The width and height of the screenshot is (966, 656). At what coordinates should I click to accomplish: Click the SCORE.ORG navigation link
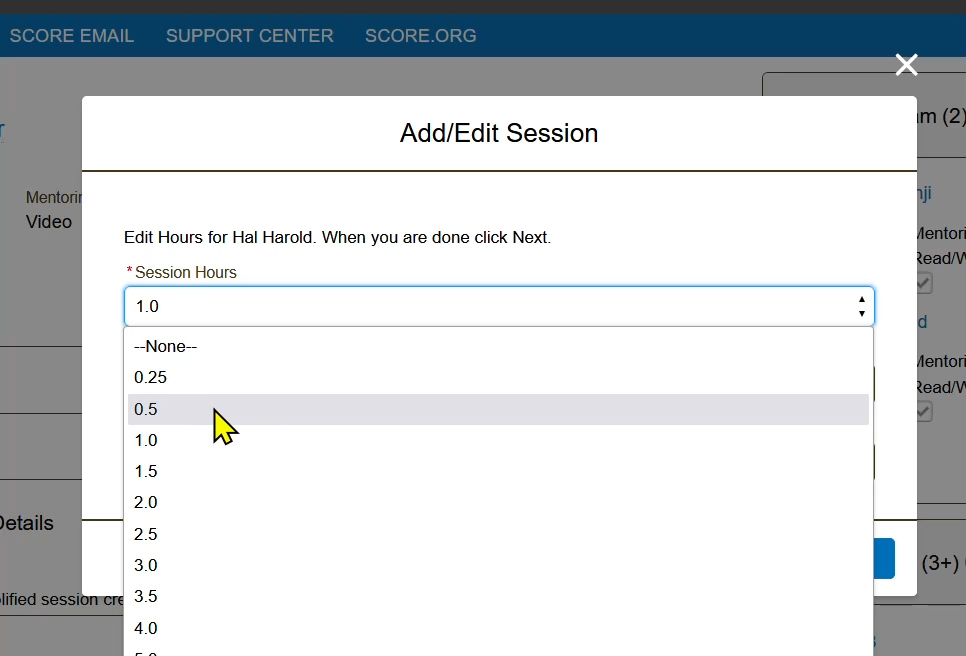click(x=420, y=36)
